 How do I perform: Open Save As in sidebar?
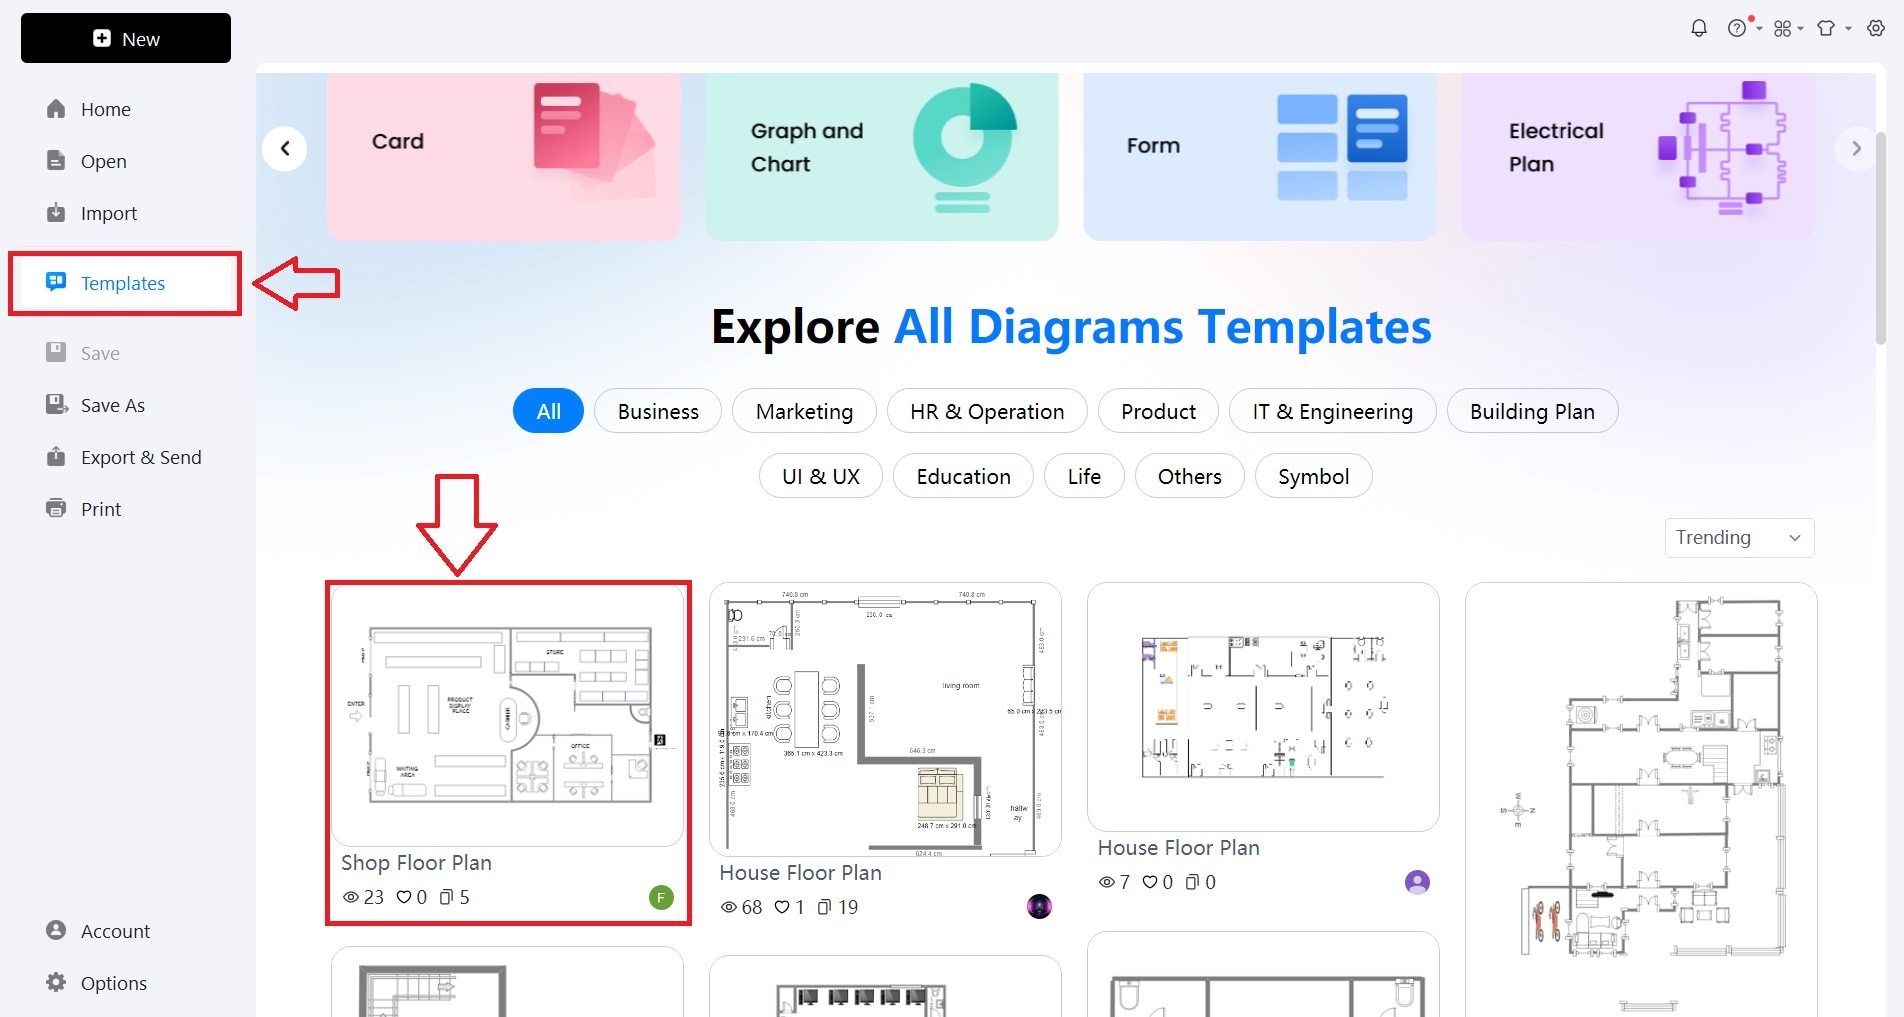click(125, 405)
